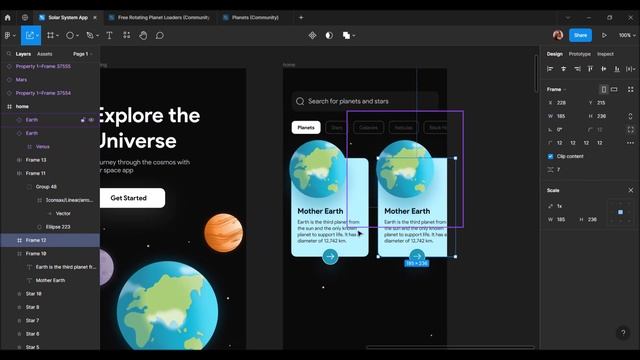Image resolution: width=640 pixels, height=360 pixels.
Task: Select center scale anchor point
Action: [620, 212]
